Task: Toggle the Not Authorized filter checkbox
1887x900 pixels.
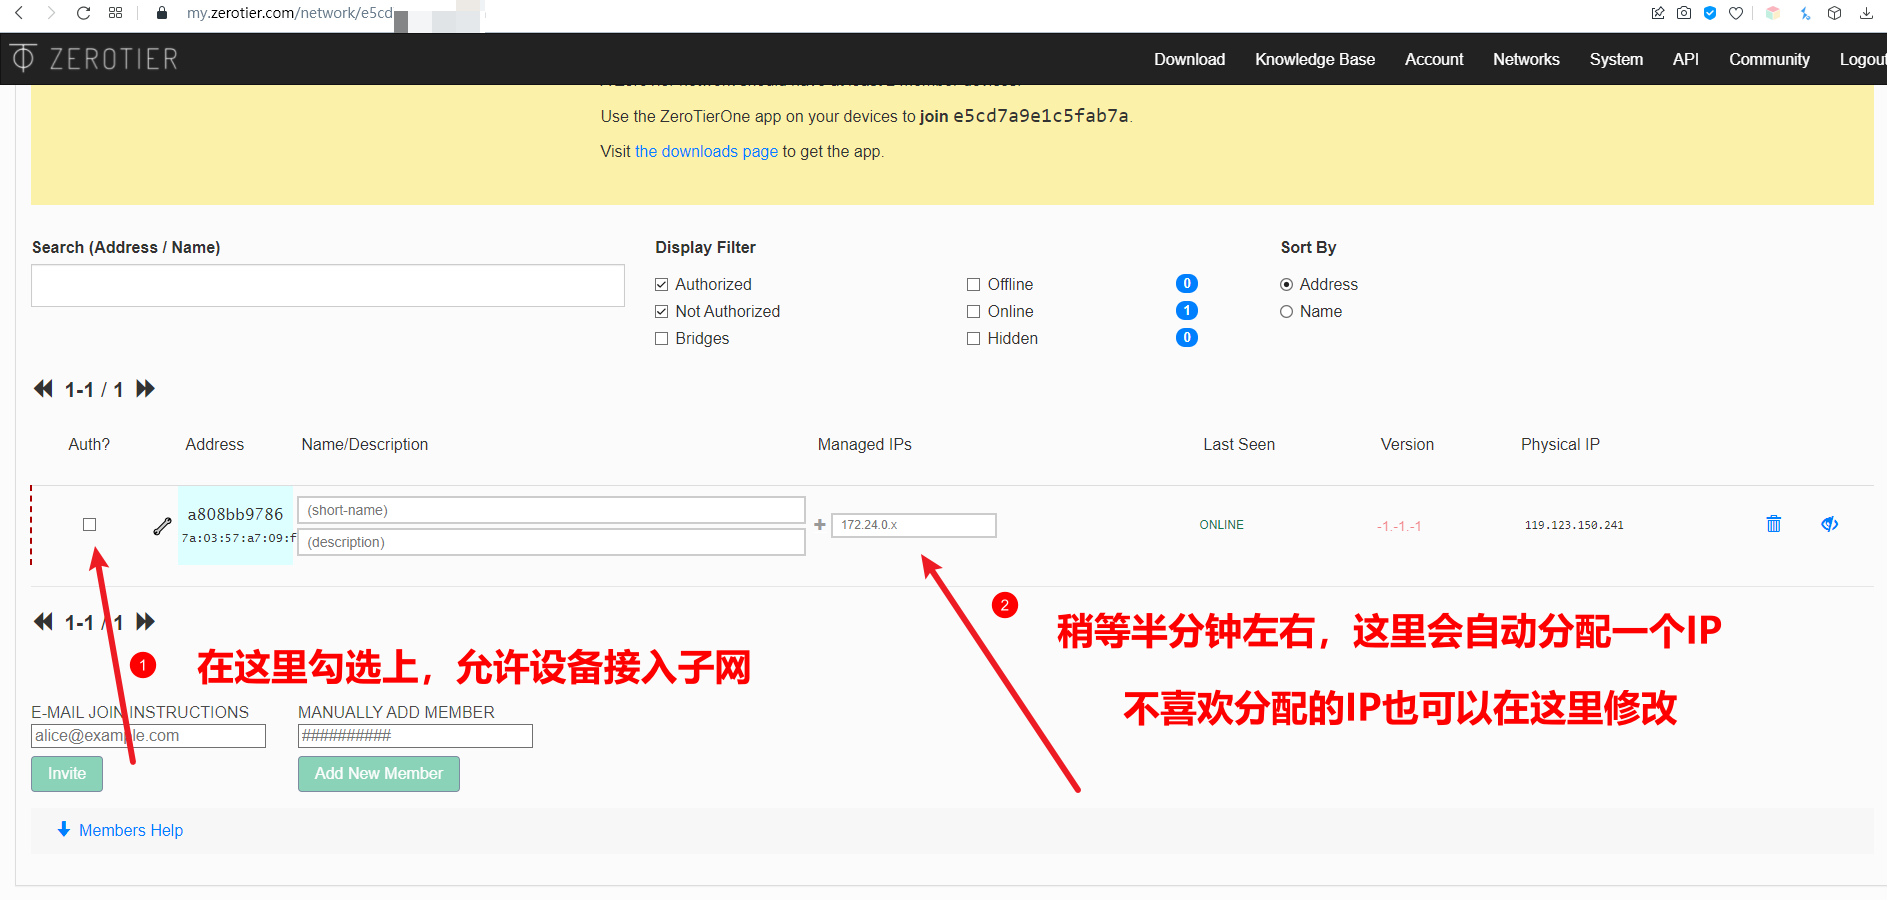Action: coord(661,312)
